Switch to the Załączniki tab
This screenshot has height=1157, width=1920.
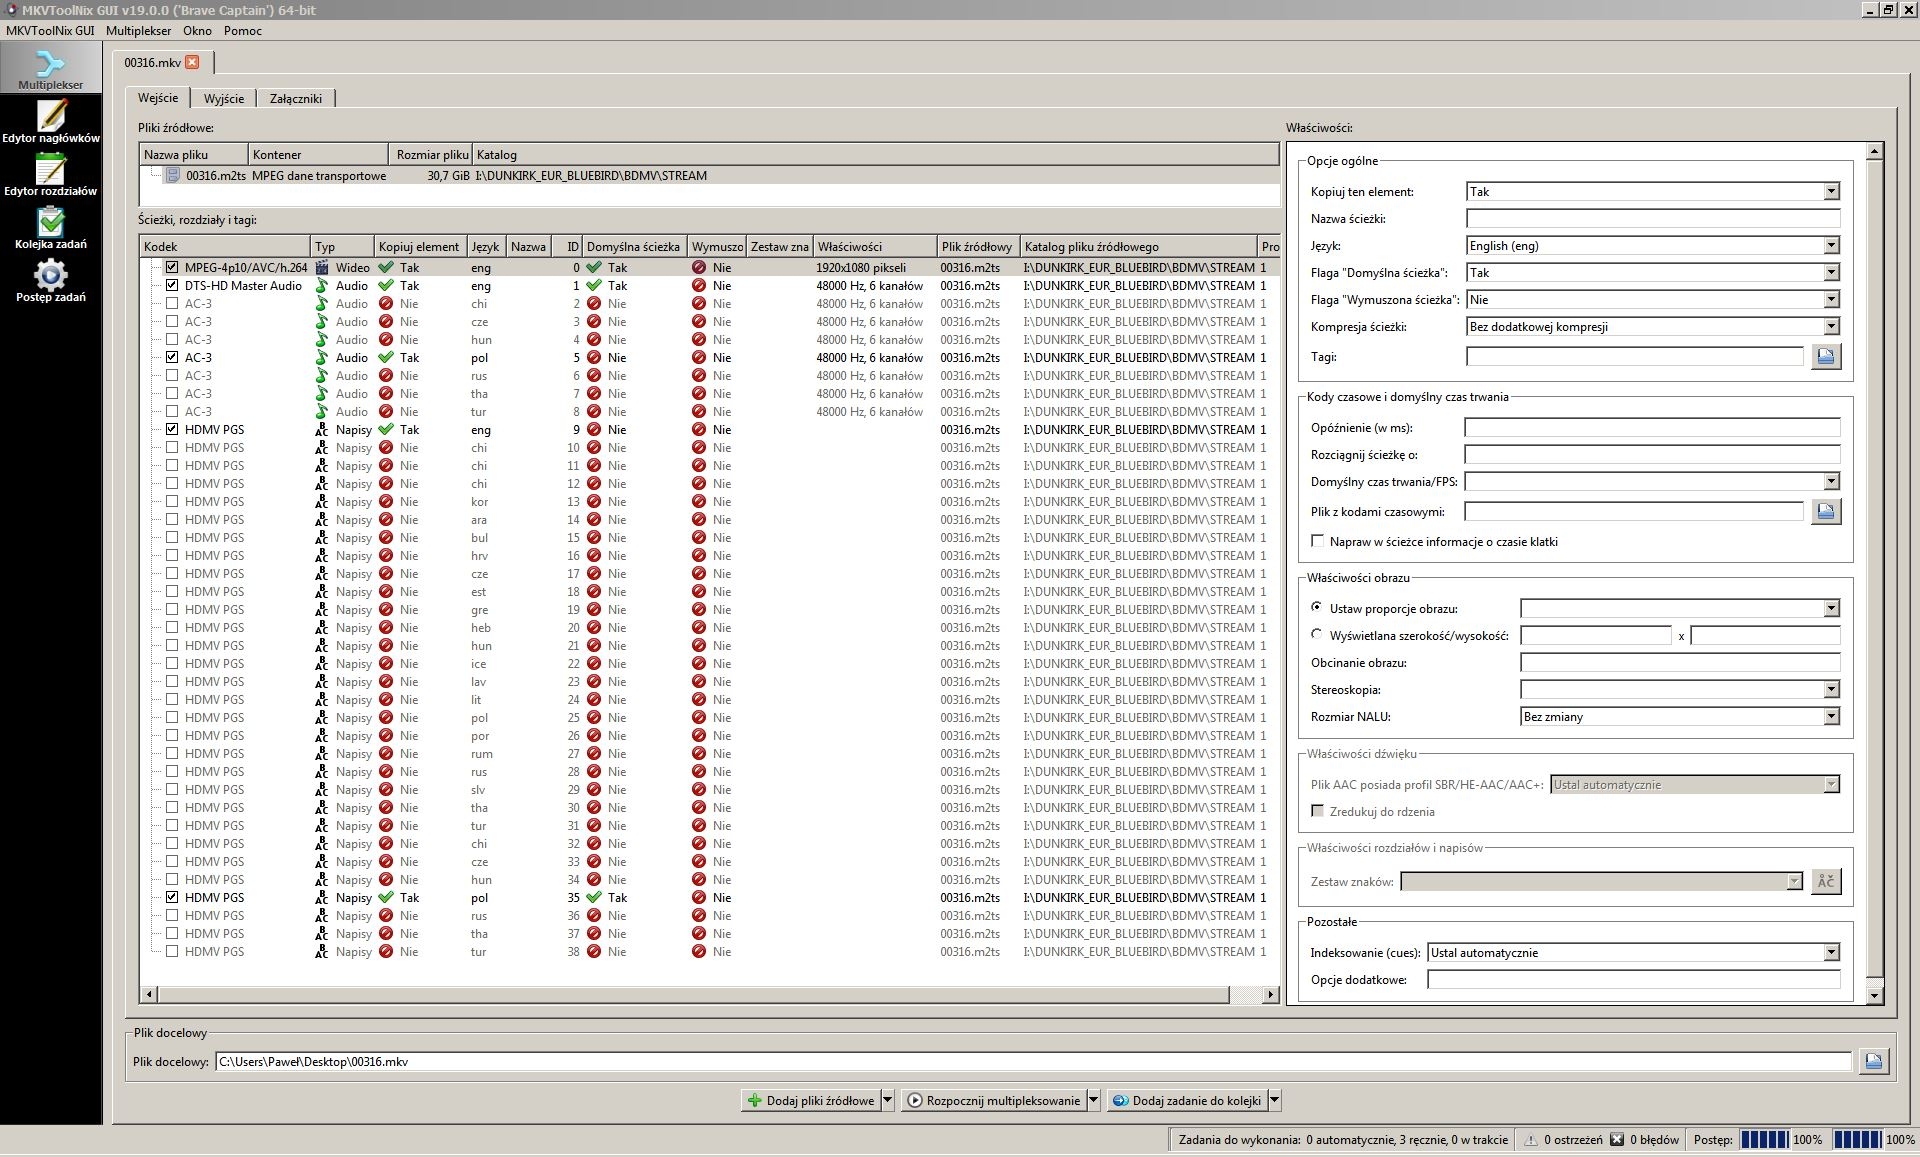(296, 98)
